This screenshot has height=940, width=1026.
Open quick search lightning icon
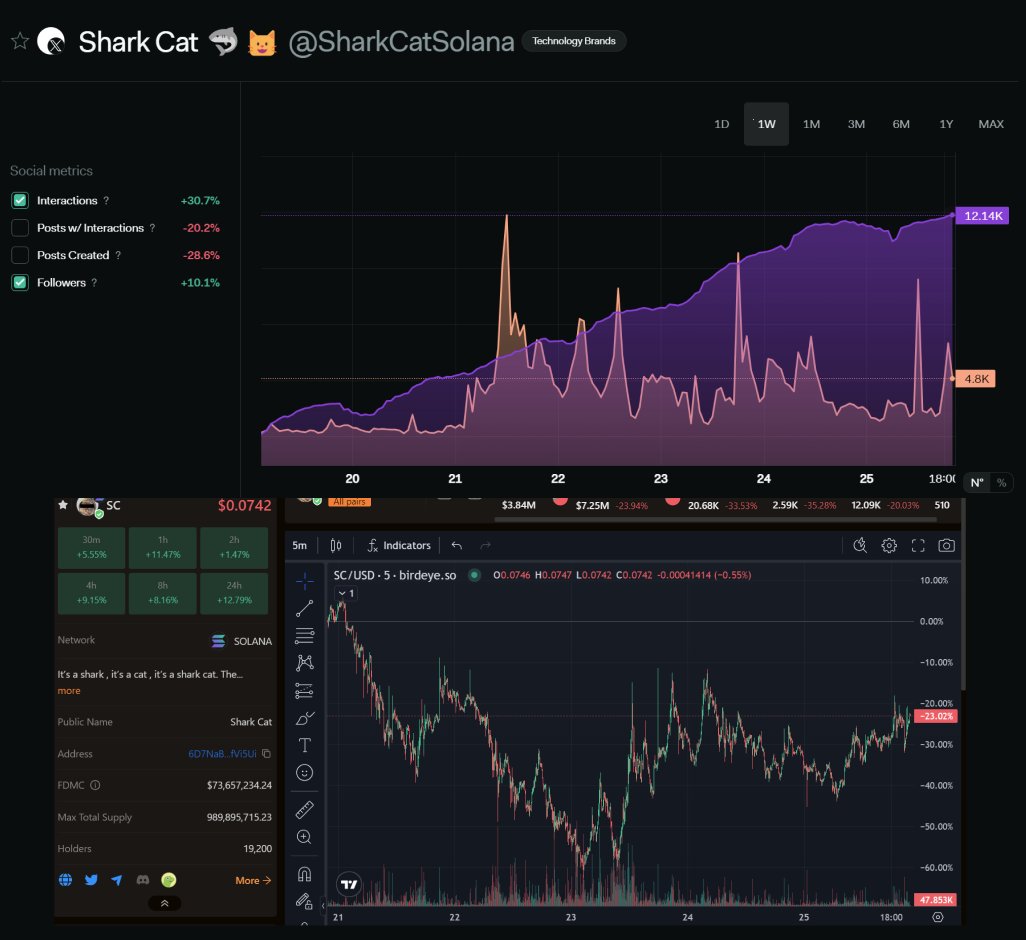click(860, 546)
